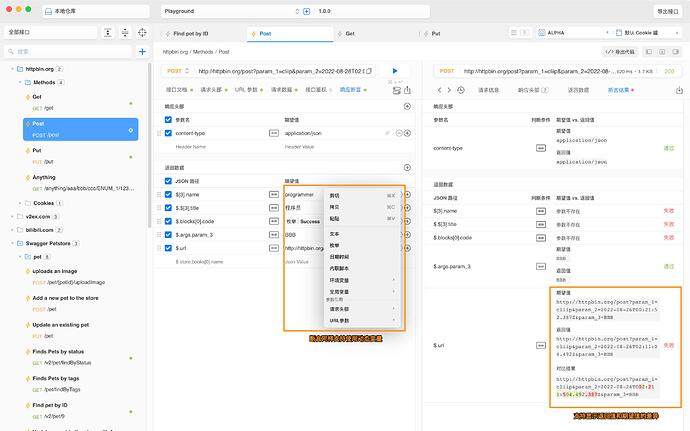Open the POST method dropdown

click(x=177, y=71)
